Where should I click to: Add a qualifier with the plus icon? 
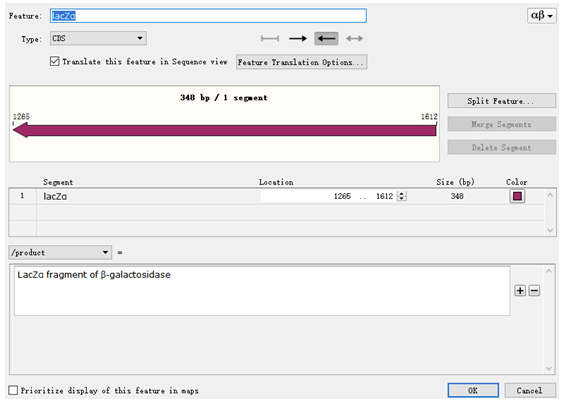[x=520, y=290]
